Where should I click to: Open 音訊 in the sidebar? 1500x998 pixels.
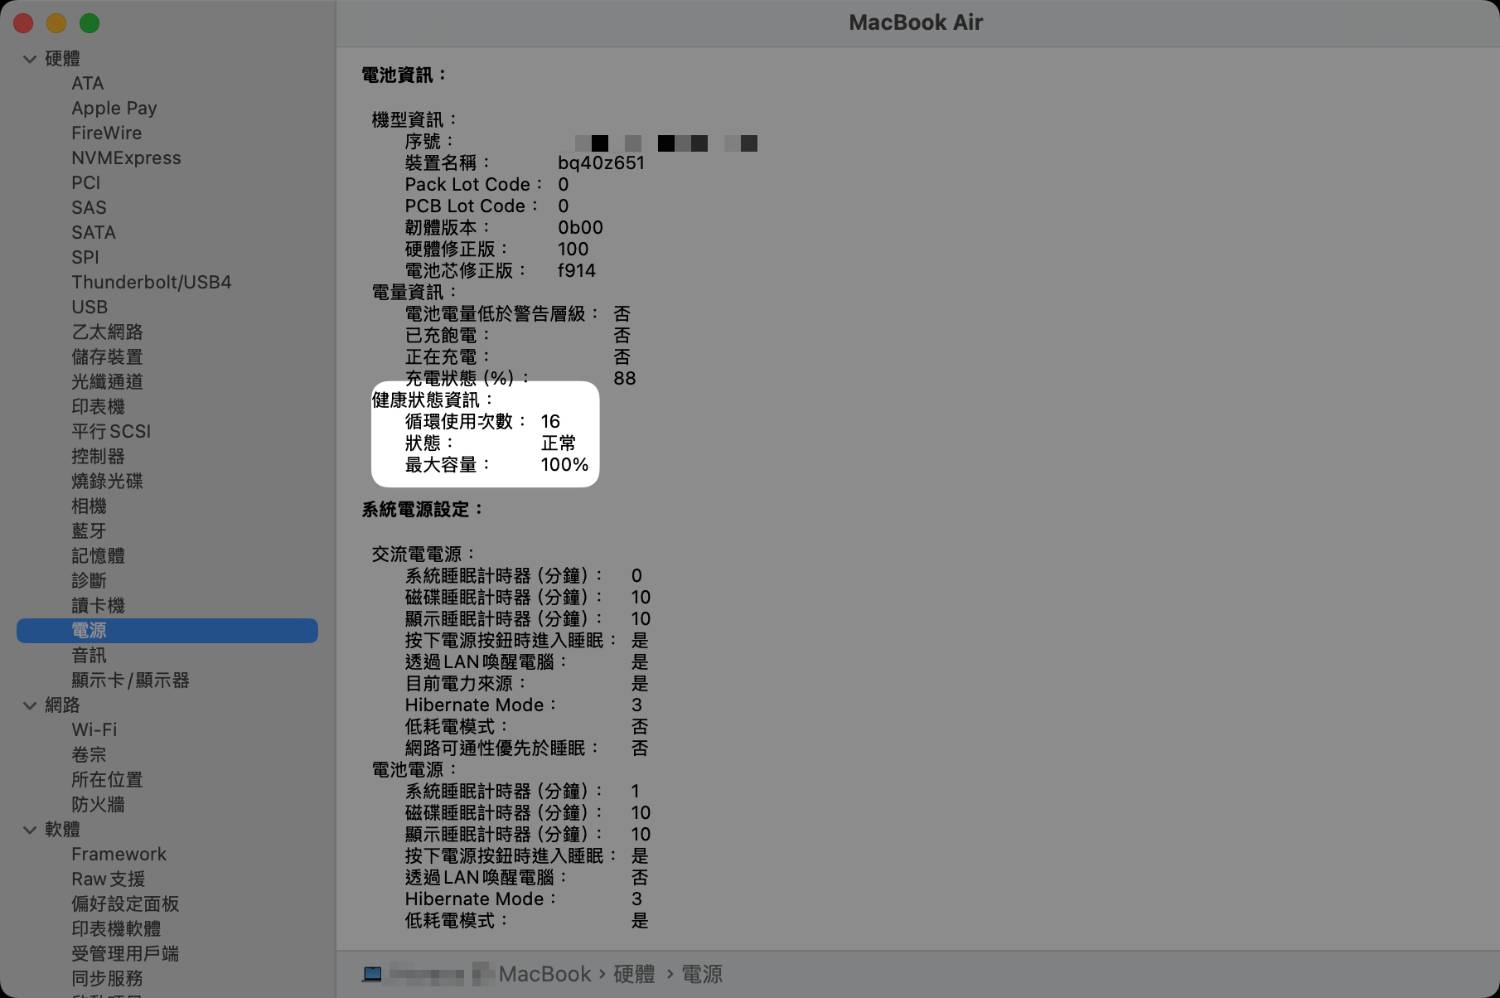89,655
